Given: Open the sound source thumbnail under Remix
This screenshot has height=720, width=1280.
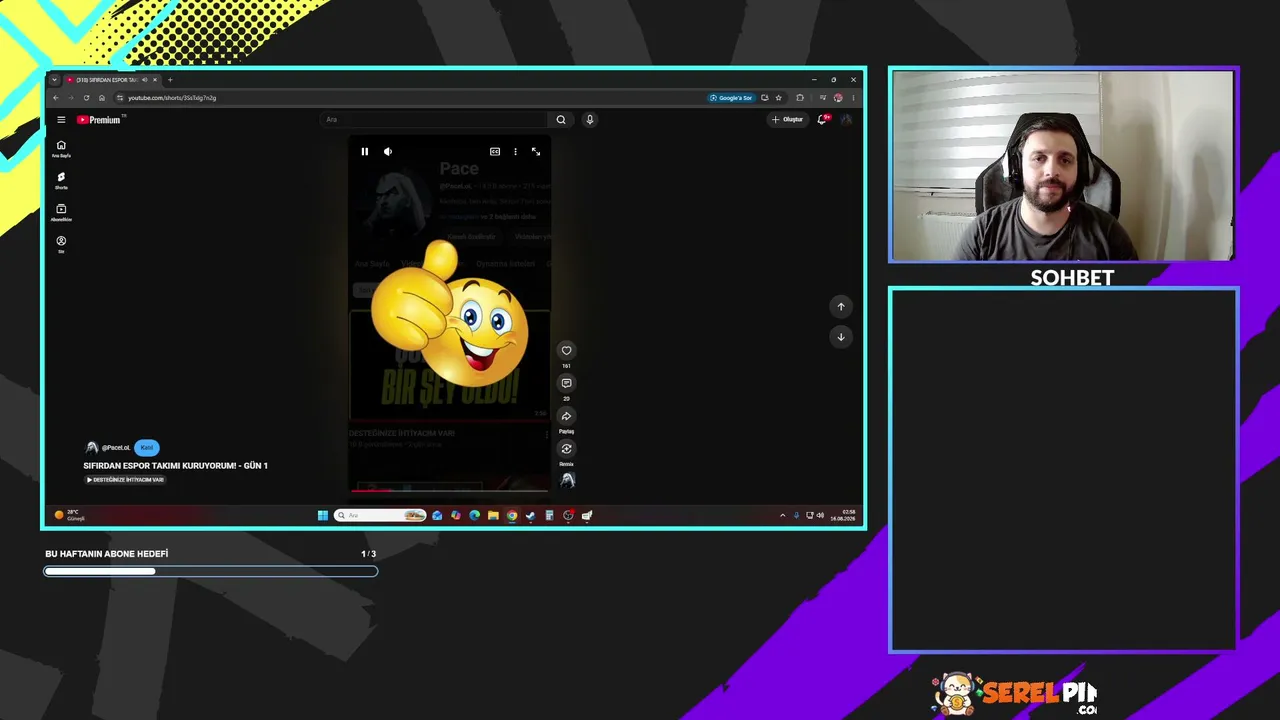Looking at the screenshot, I should [x=567, y=481].
